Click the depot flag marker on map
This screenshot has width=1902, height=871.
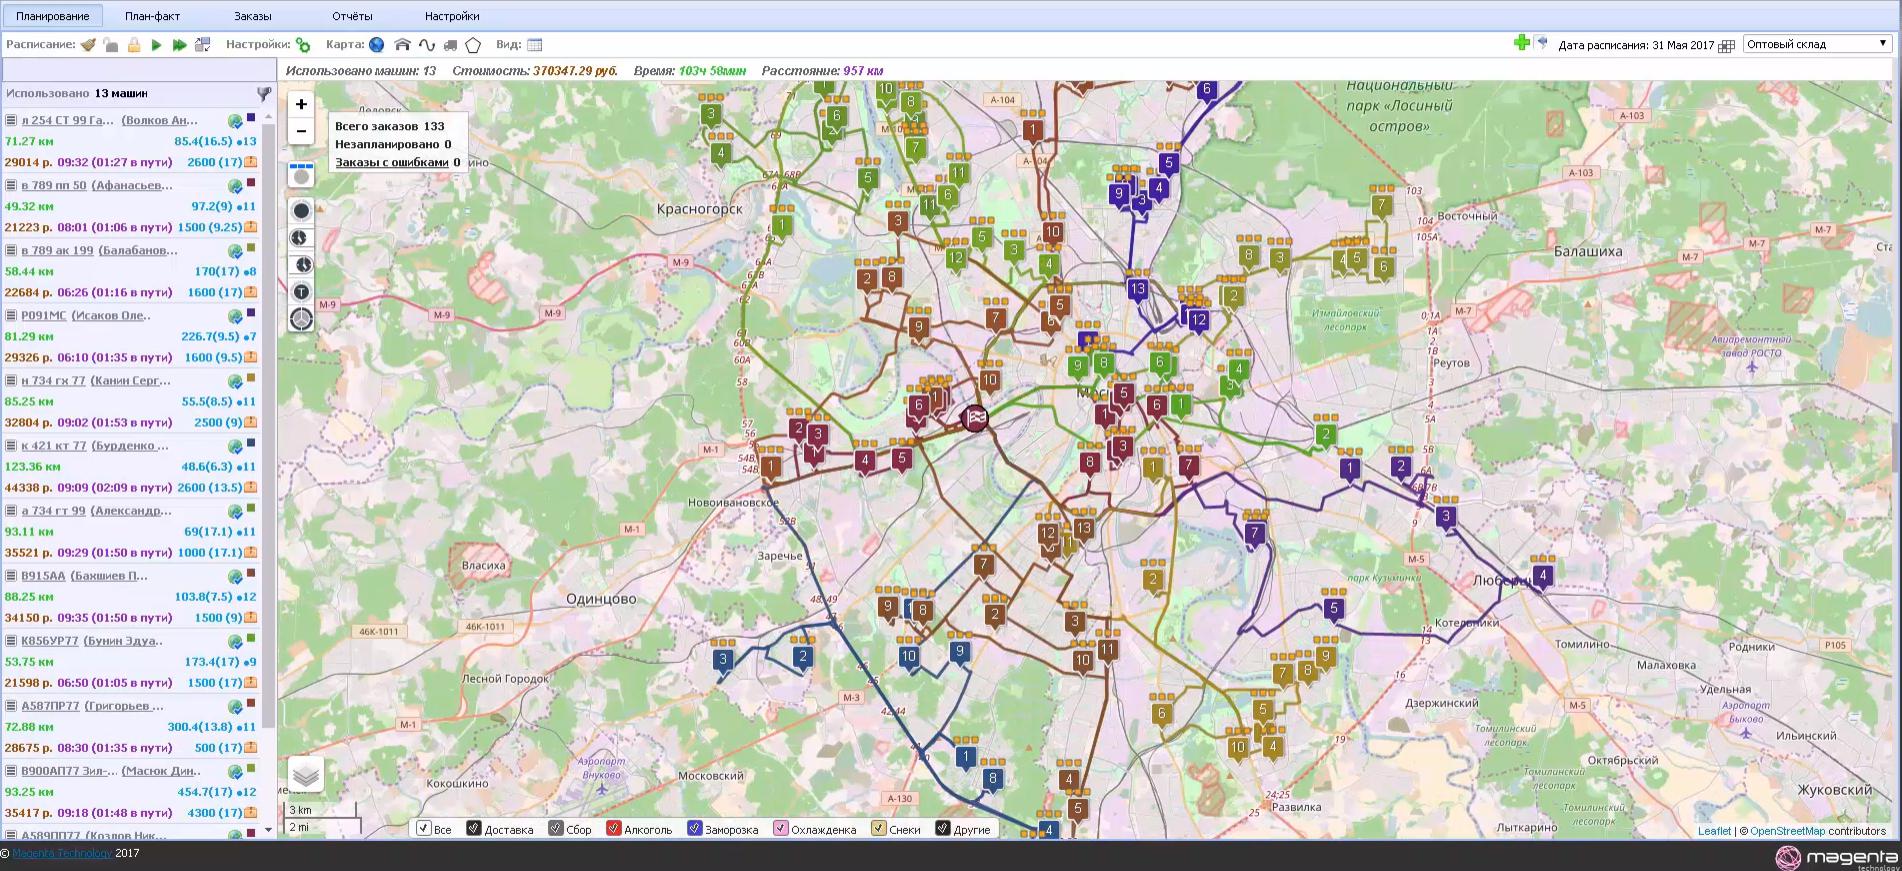pyautogui.click(x=975, y=418)
